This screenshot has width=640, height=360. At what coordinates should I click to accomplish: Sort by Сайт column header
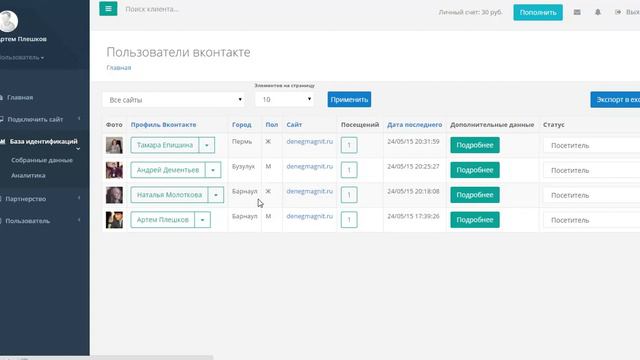click(294, 124)
